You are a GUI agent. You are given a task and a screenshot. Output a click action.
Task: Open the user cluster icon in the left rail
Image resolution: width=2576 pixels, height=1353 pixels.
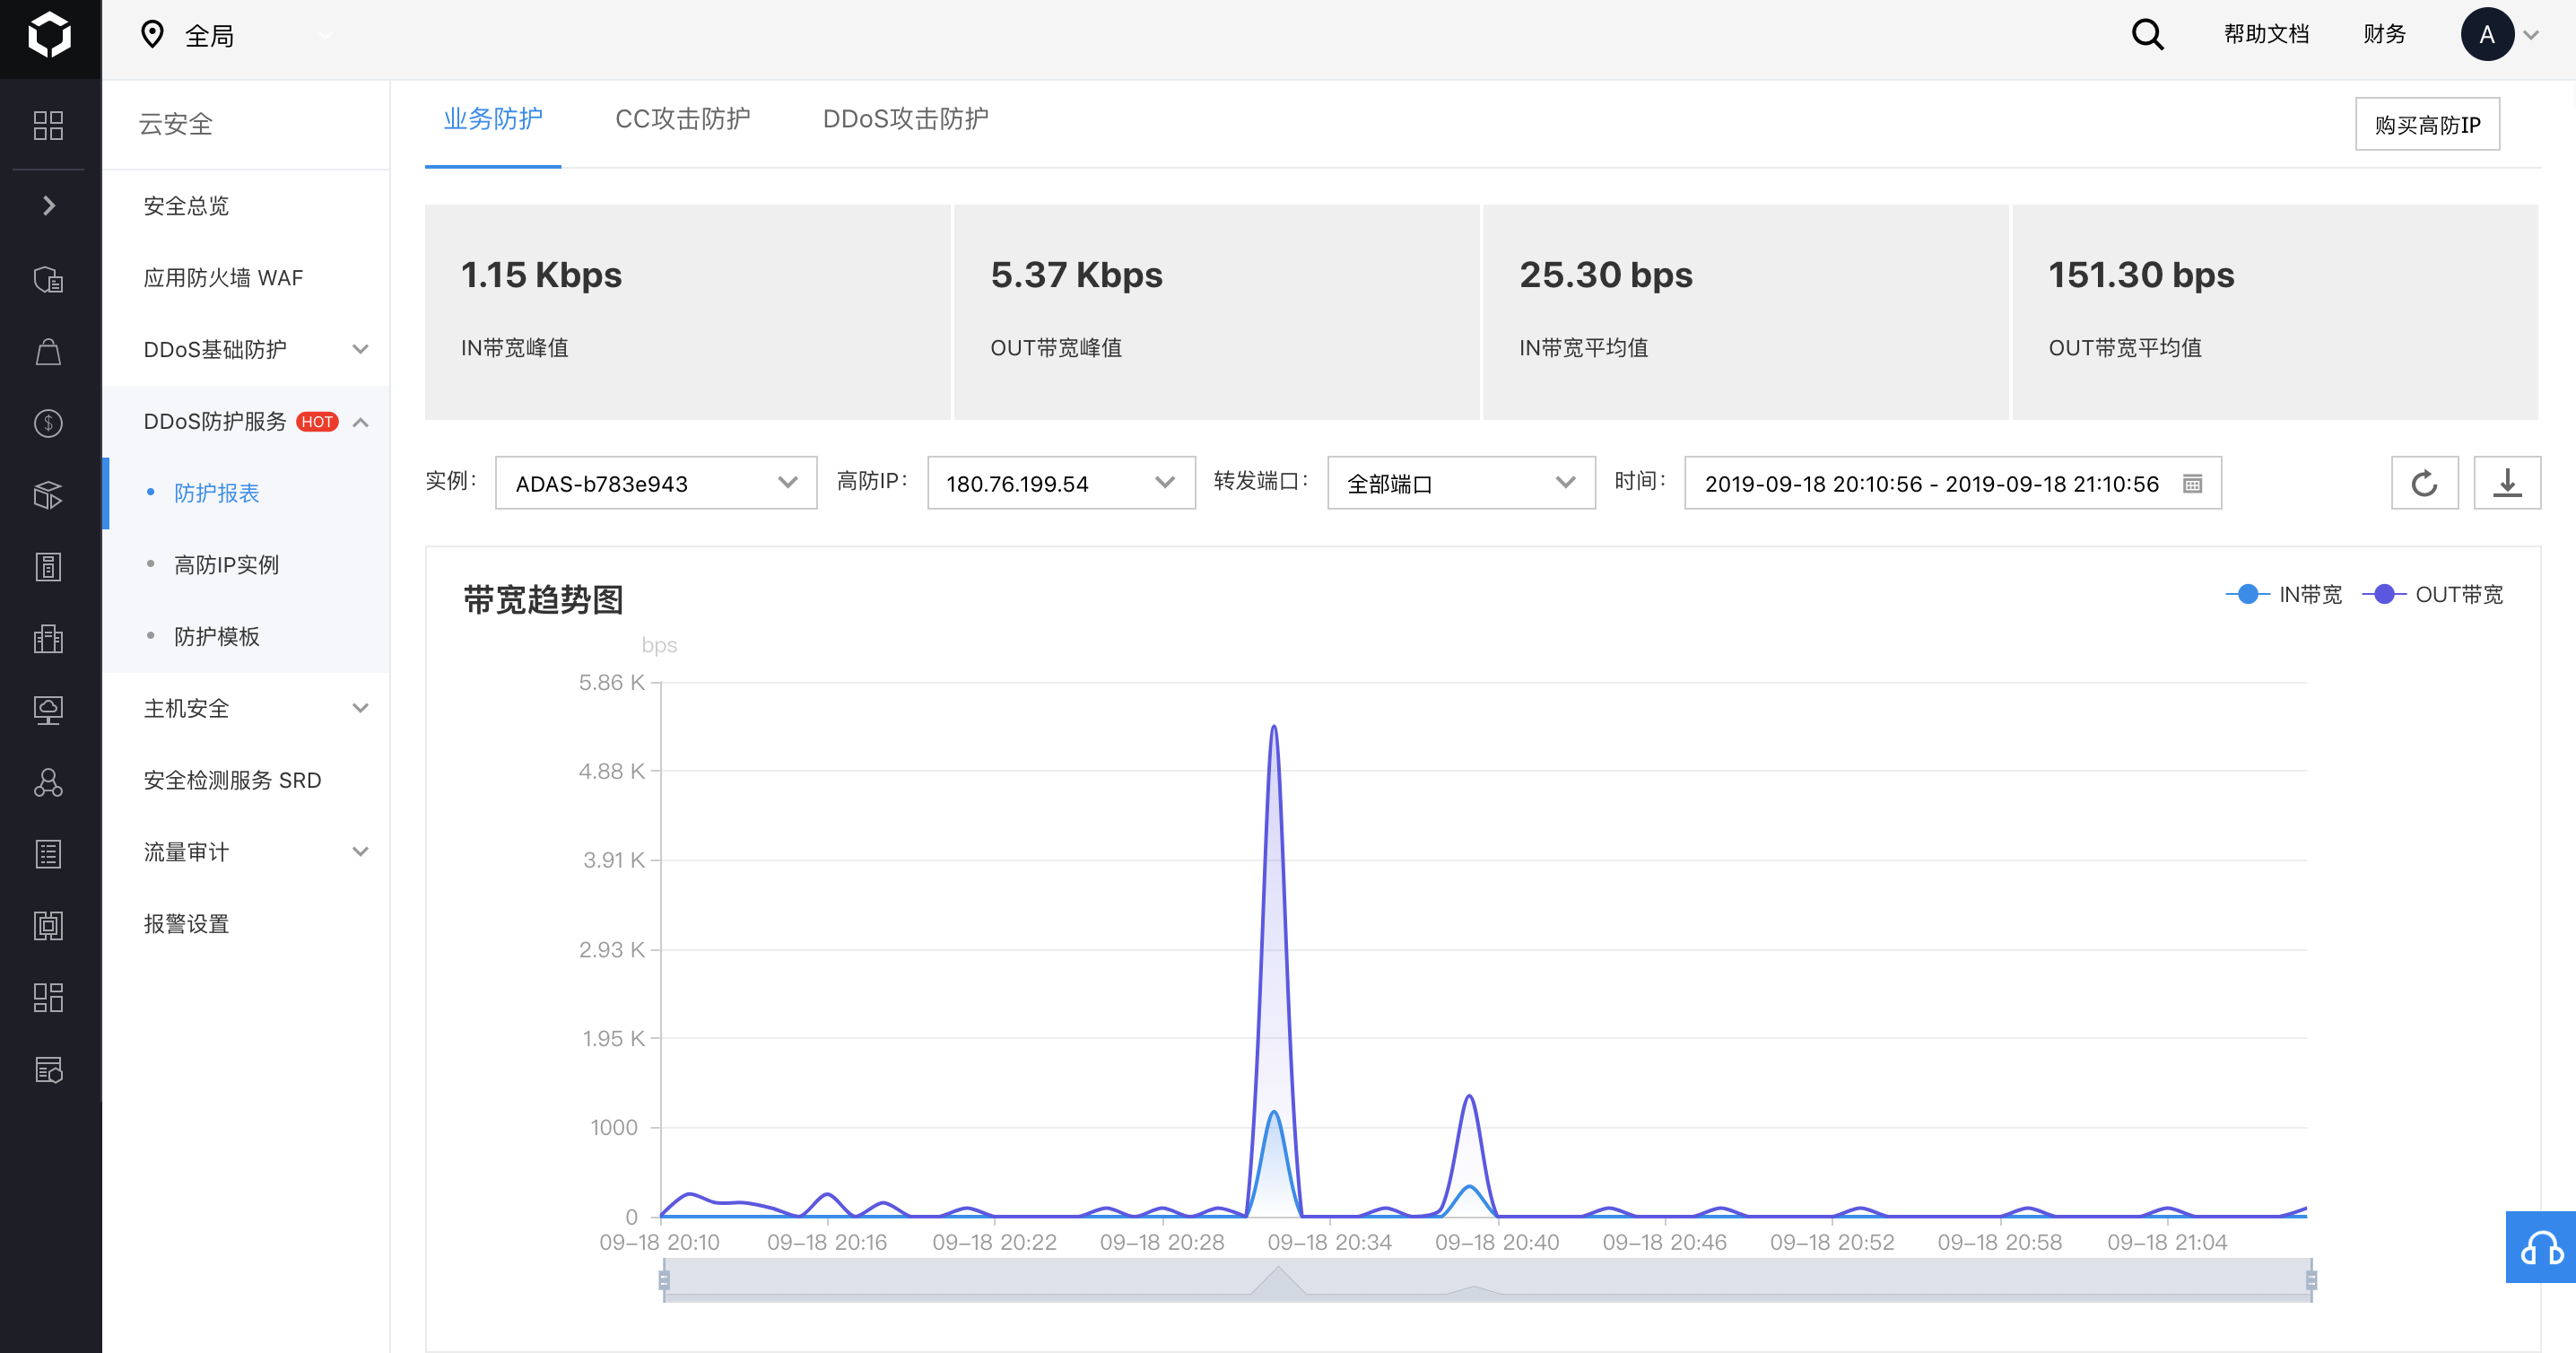(x=48, y=782)
